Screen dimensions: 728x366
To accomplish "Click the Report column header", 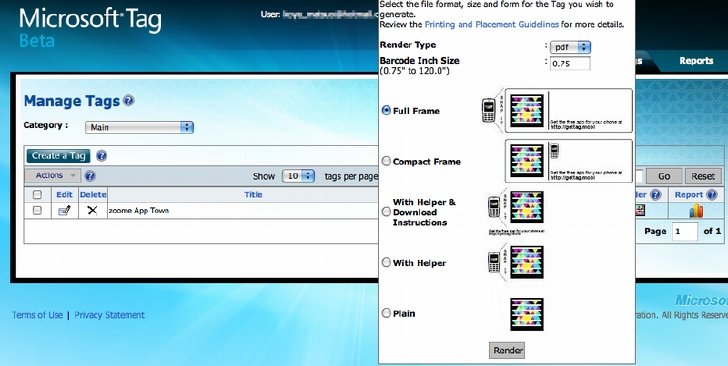I will pos(689,195).
